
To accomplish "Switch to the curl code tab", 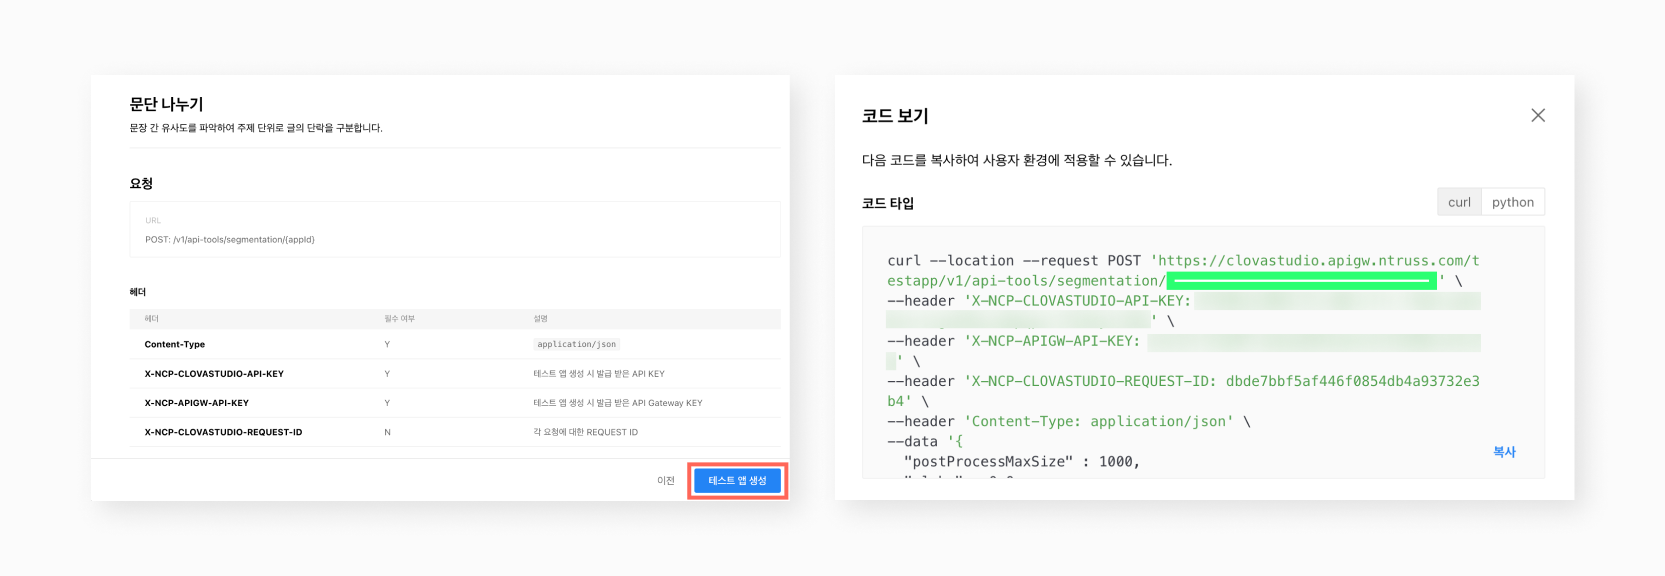I will click(x=1459, y=202).
